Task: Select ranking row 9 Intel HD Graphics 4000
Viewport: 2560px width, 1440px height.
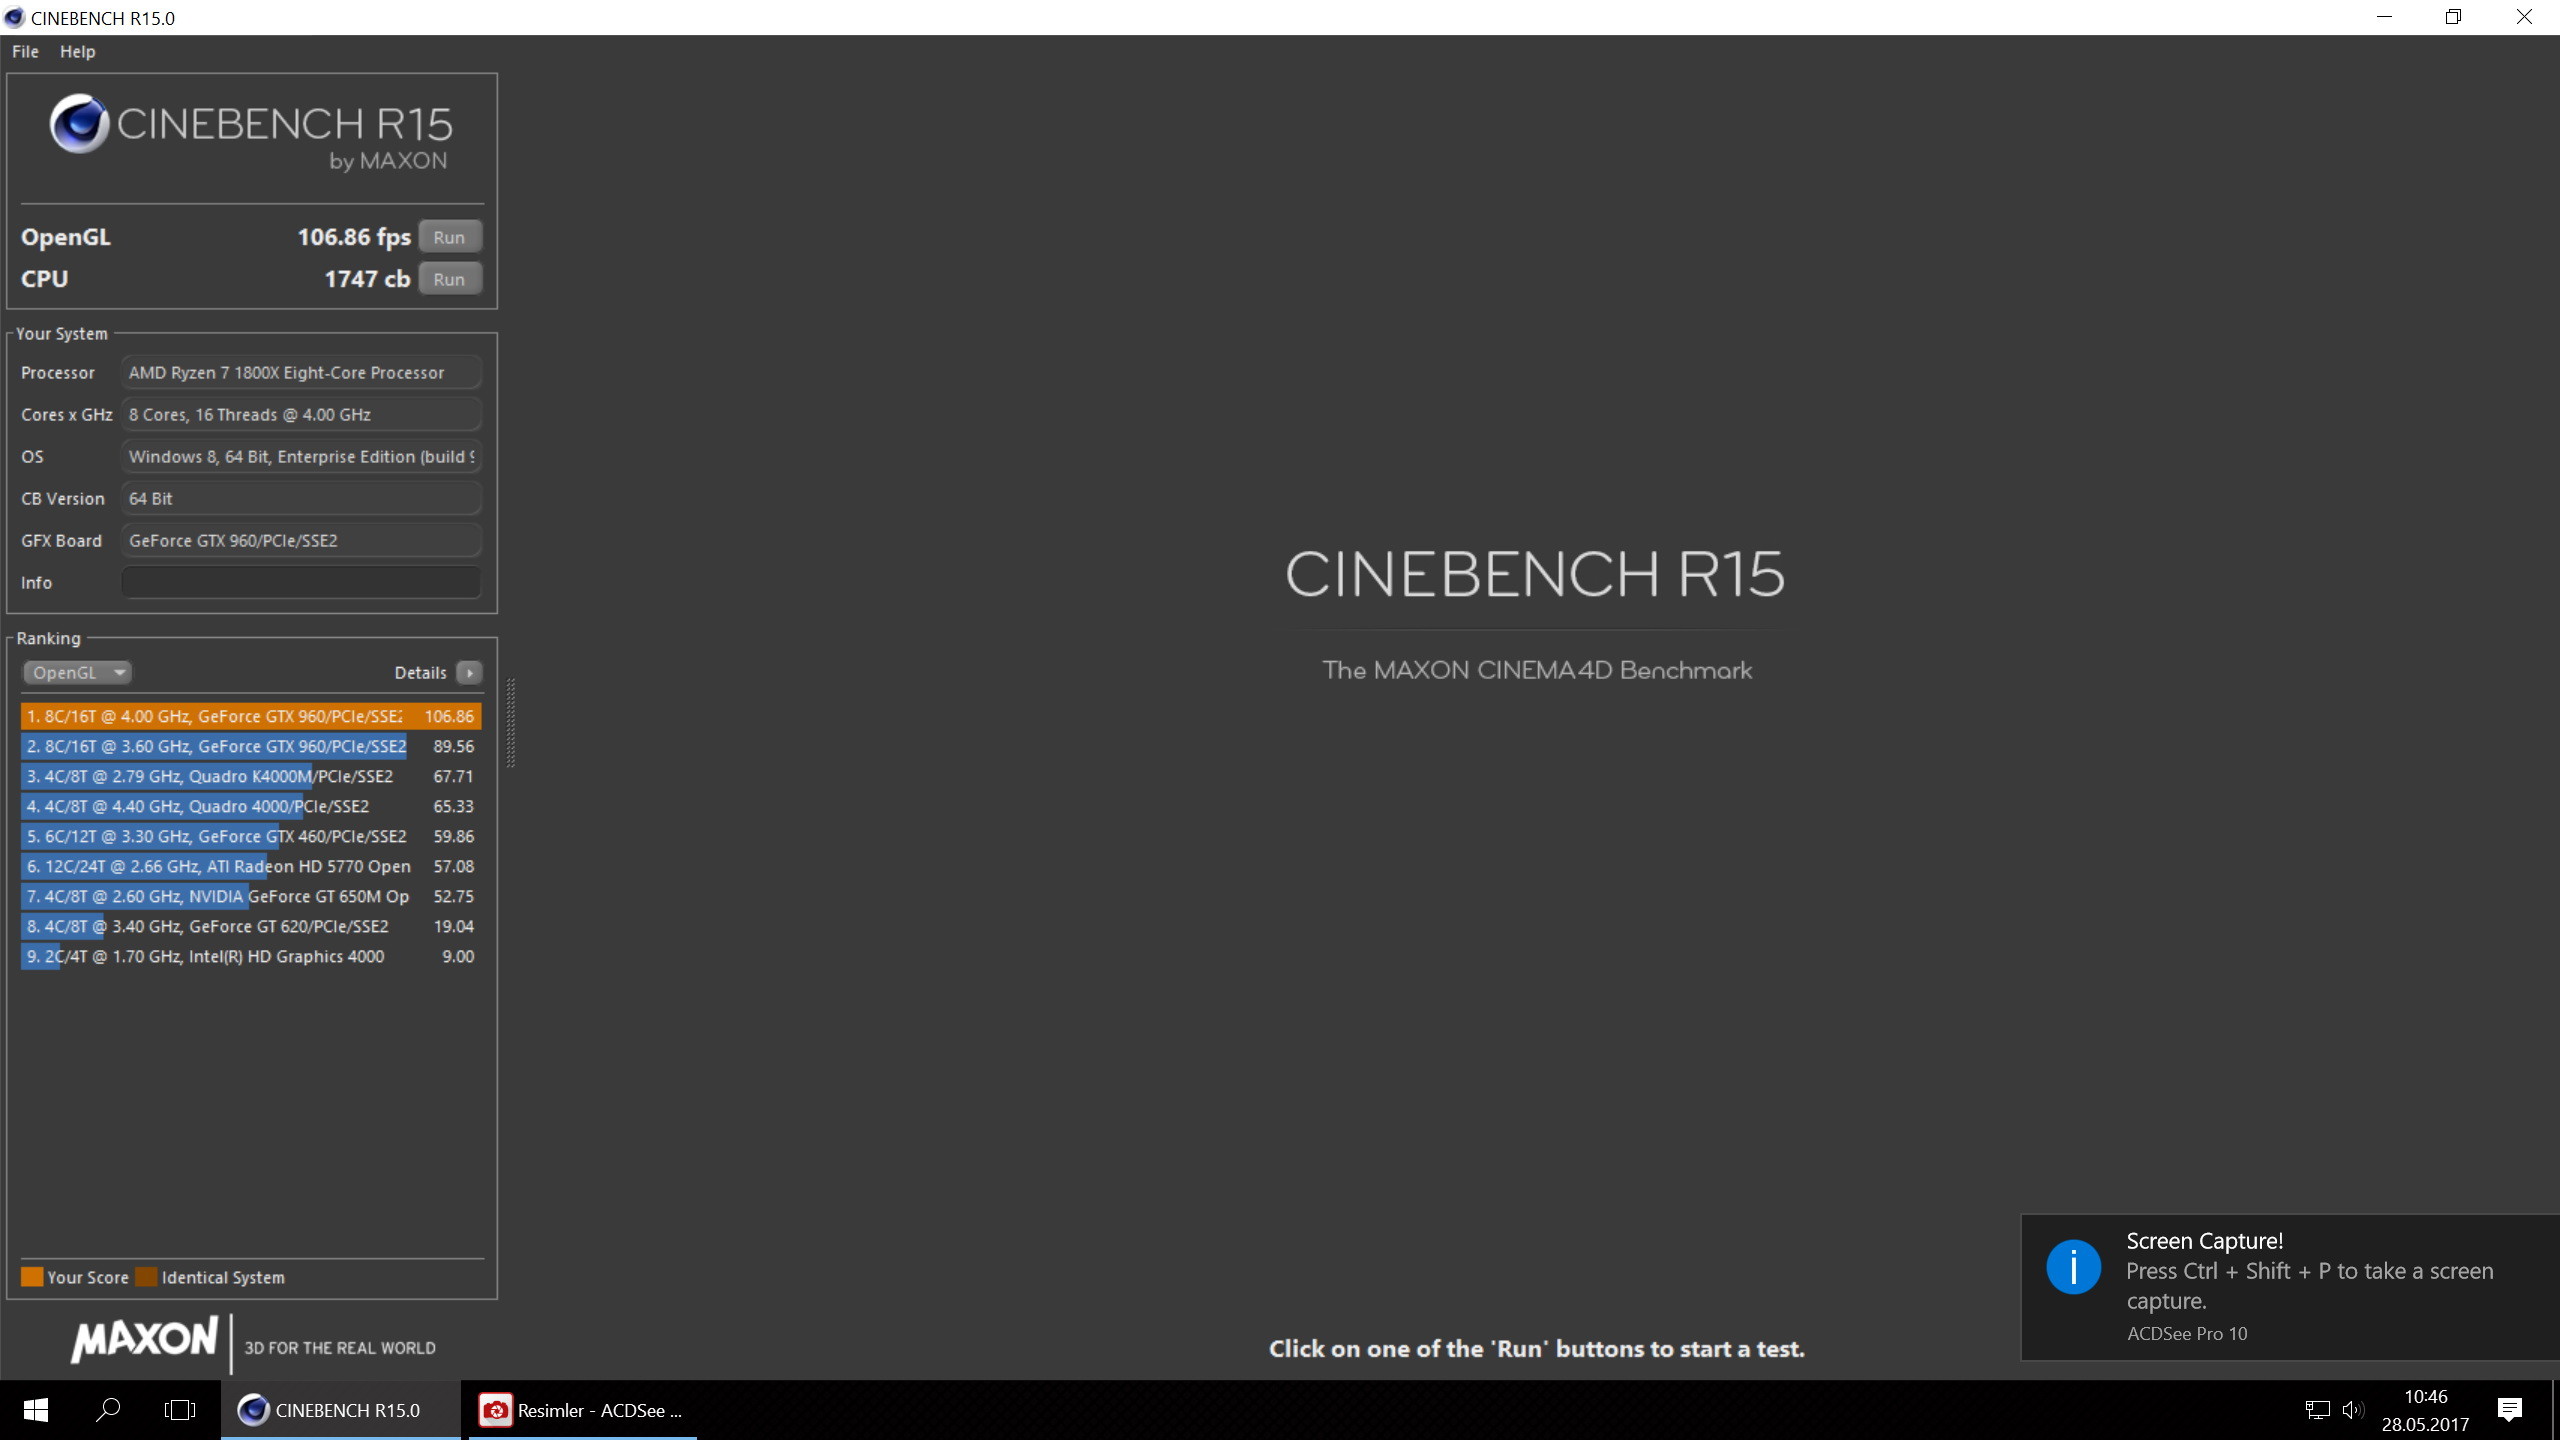Action: click(x=251, y=956)
